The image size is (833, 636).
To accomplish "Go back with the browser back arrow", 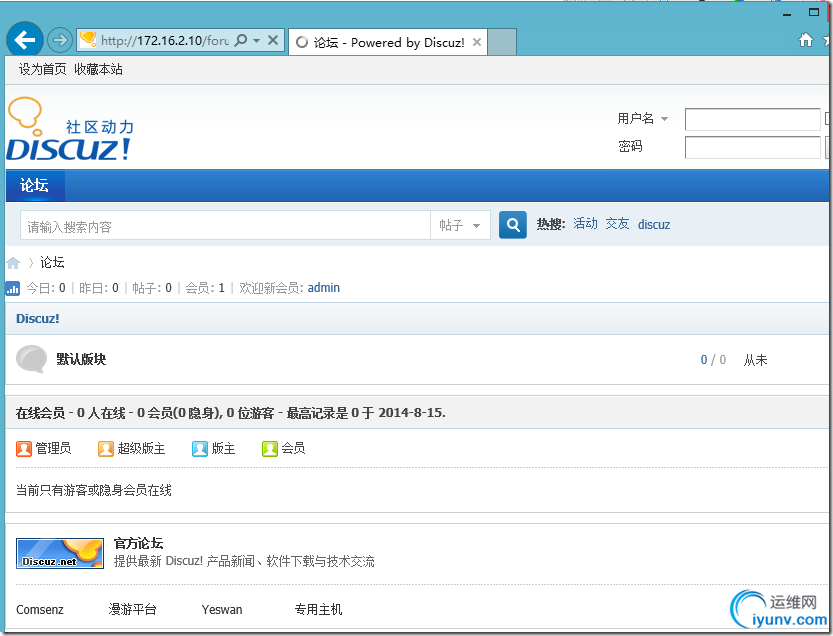I will [x=24, y=39].
